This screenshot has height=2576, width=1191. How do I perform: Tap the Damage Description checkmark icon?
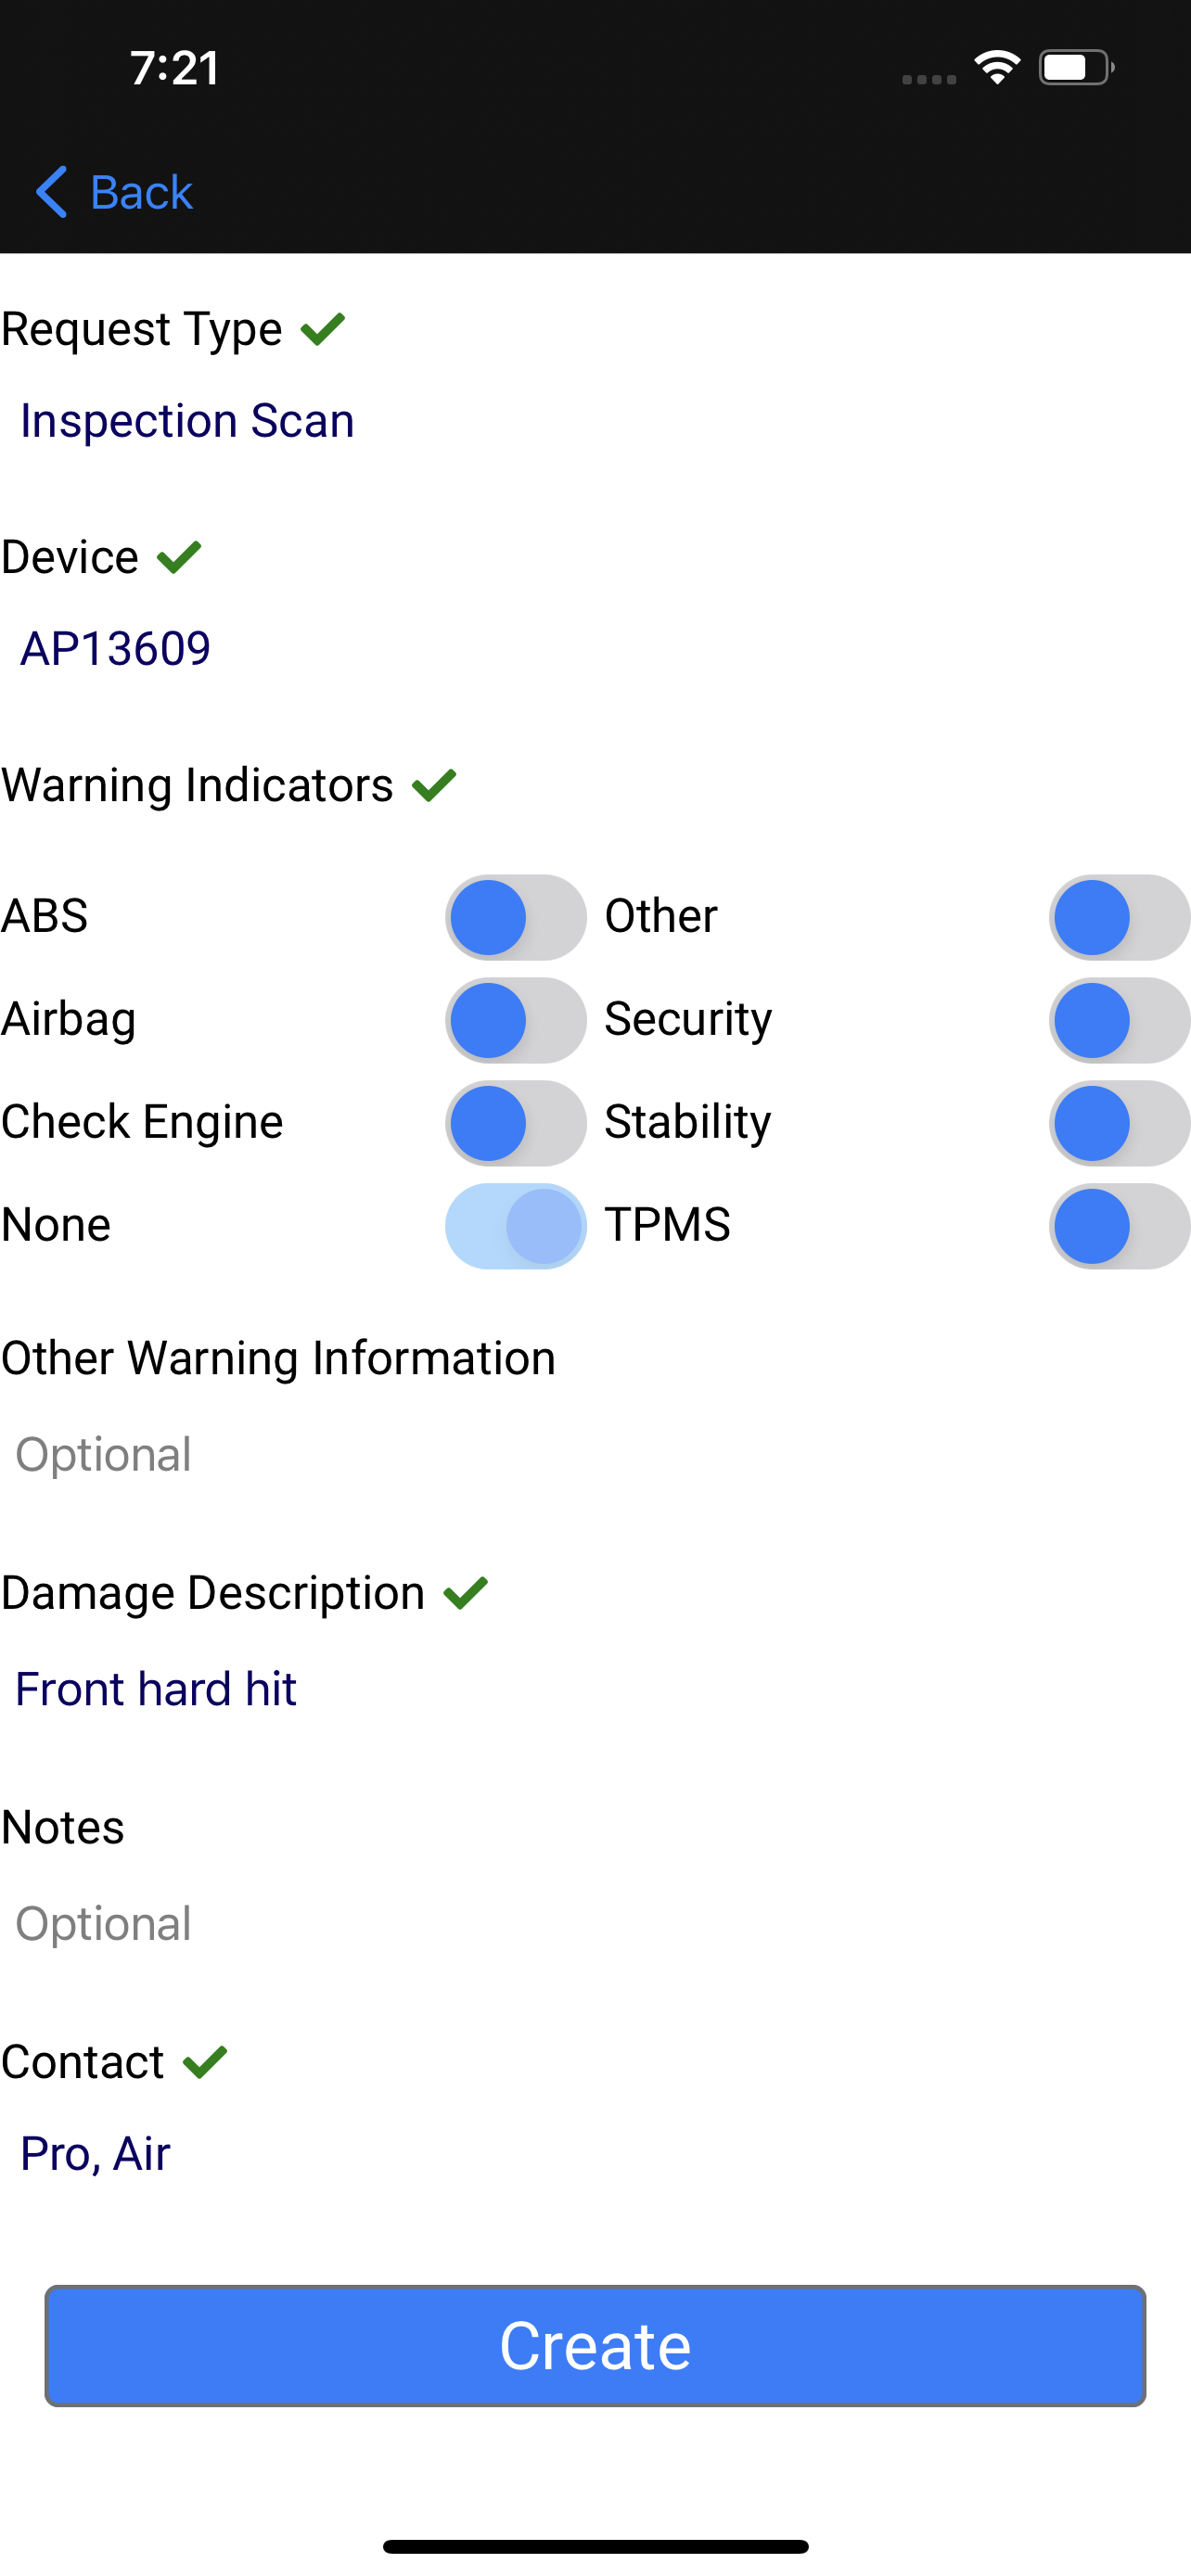pos(466,1593)
